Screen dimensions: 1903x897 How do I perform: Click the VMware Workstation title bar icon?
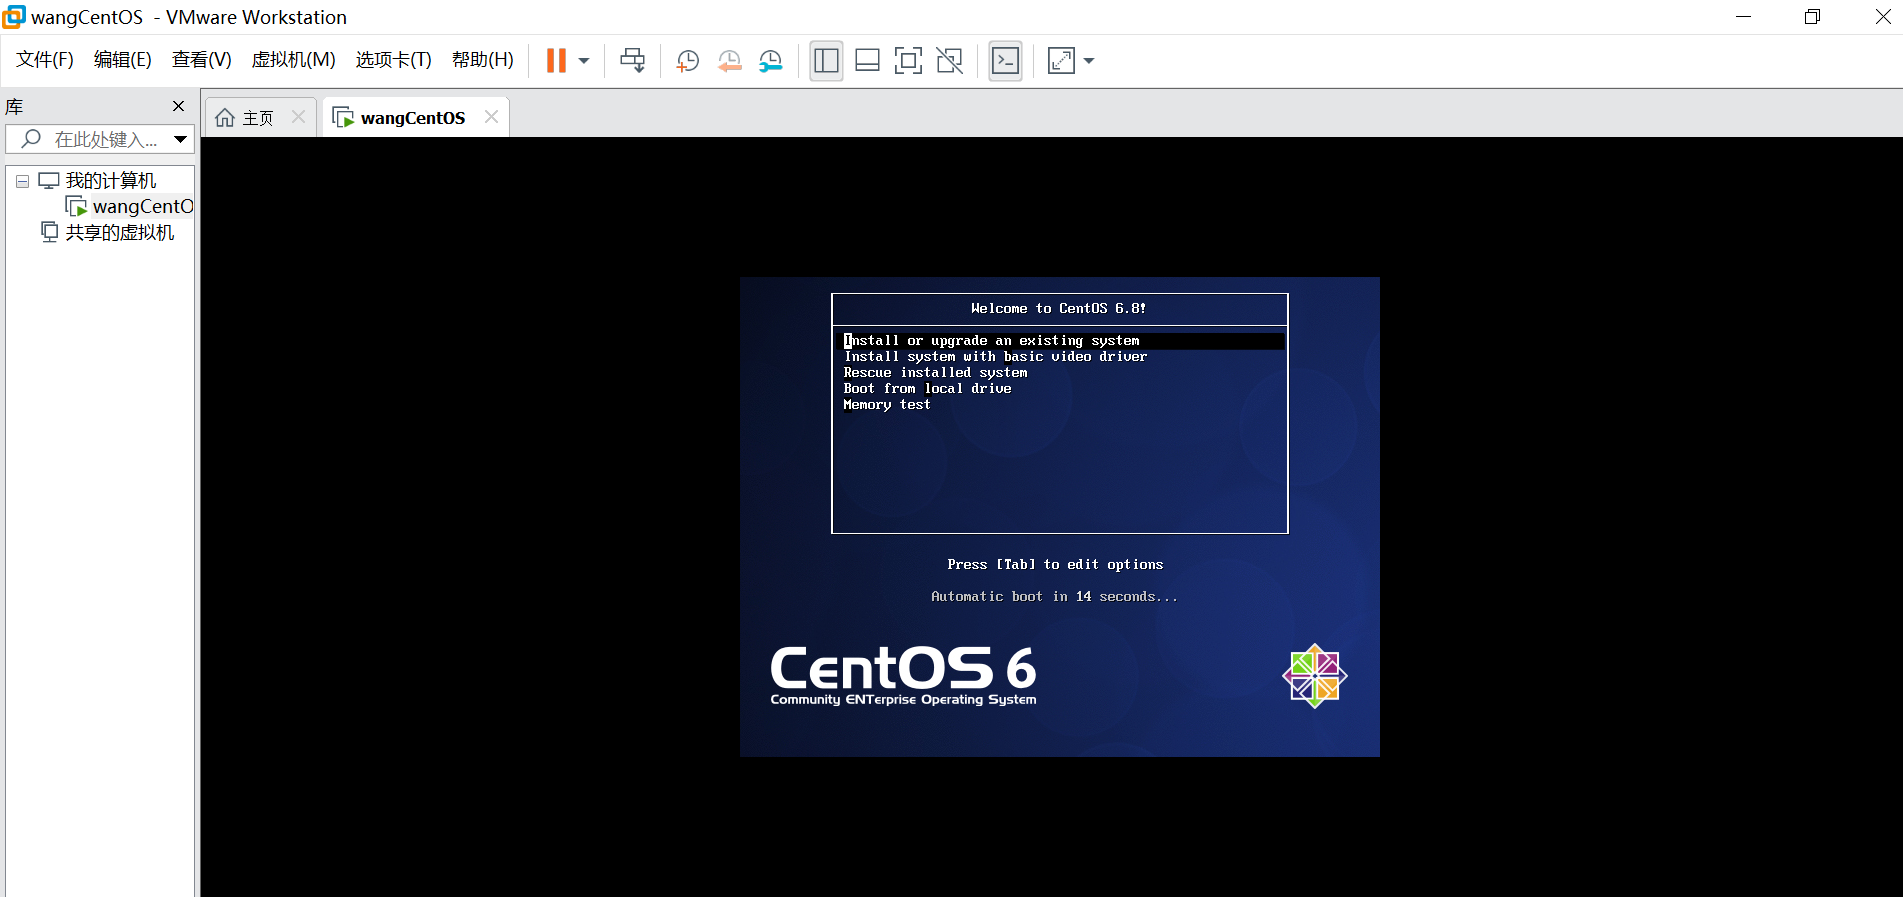pos(14,16)
